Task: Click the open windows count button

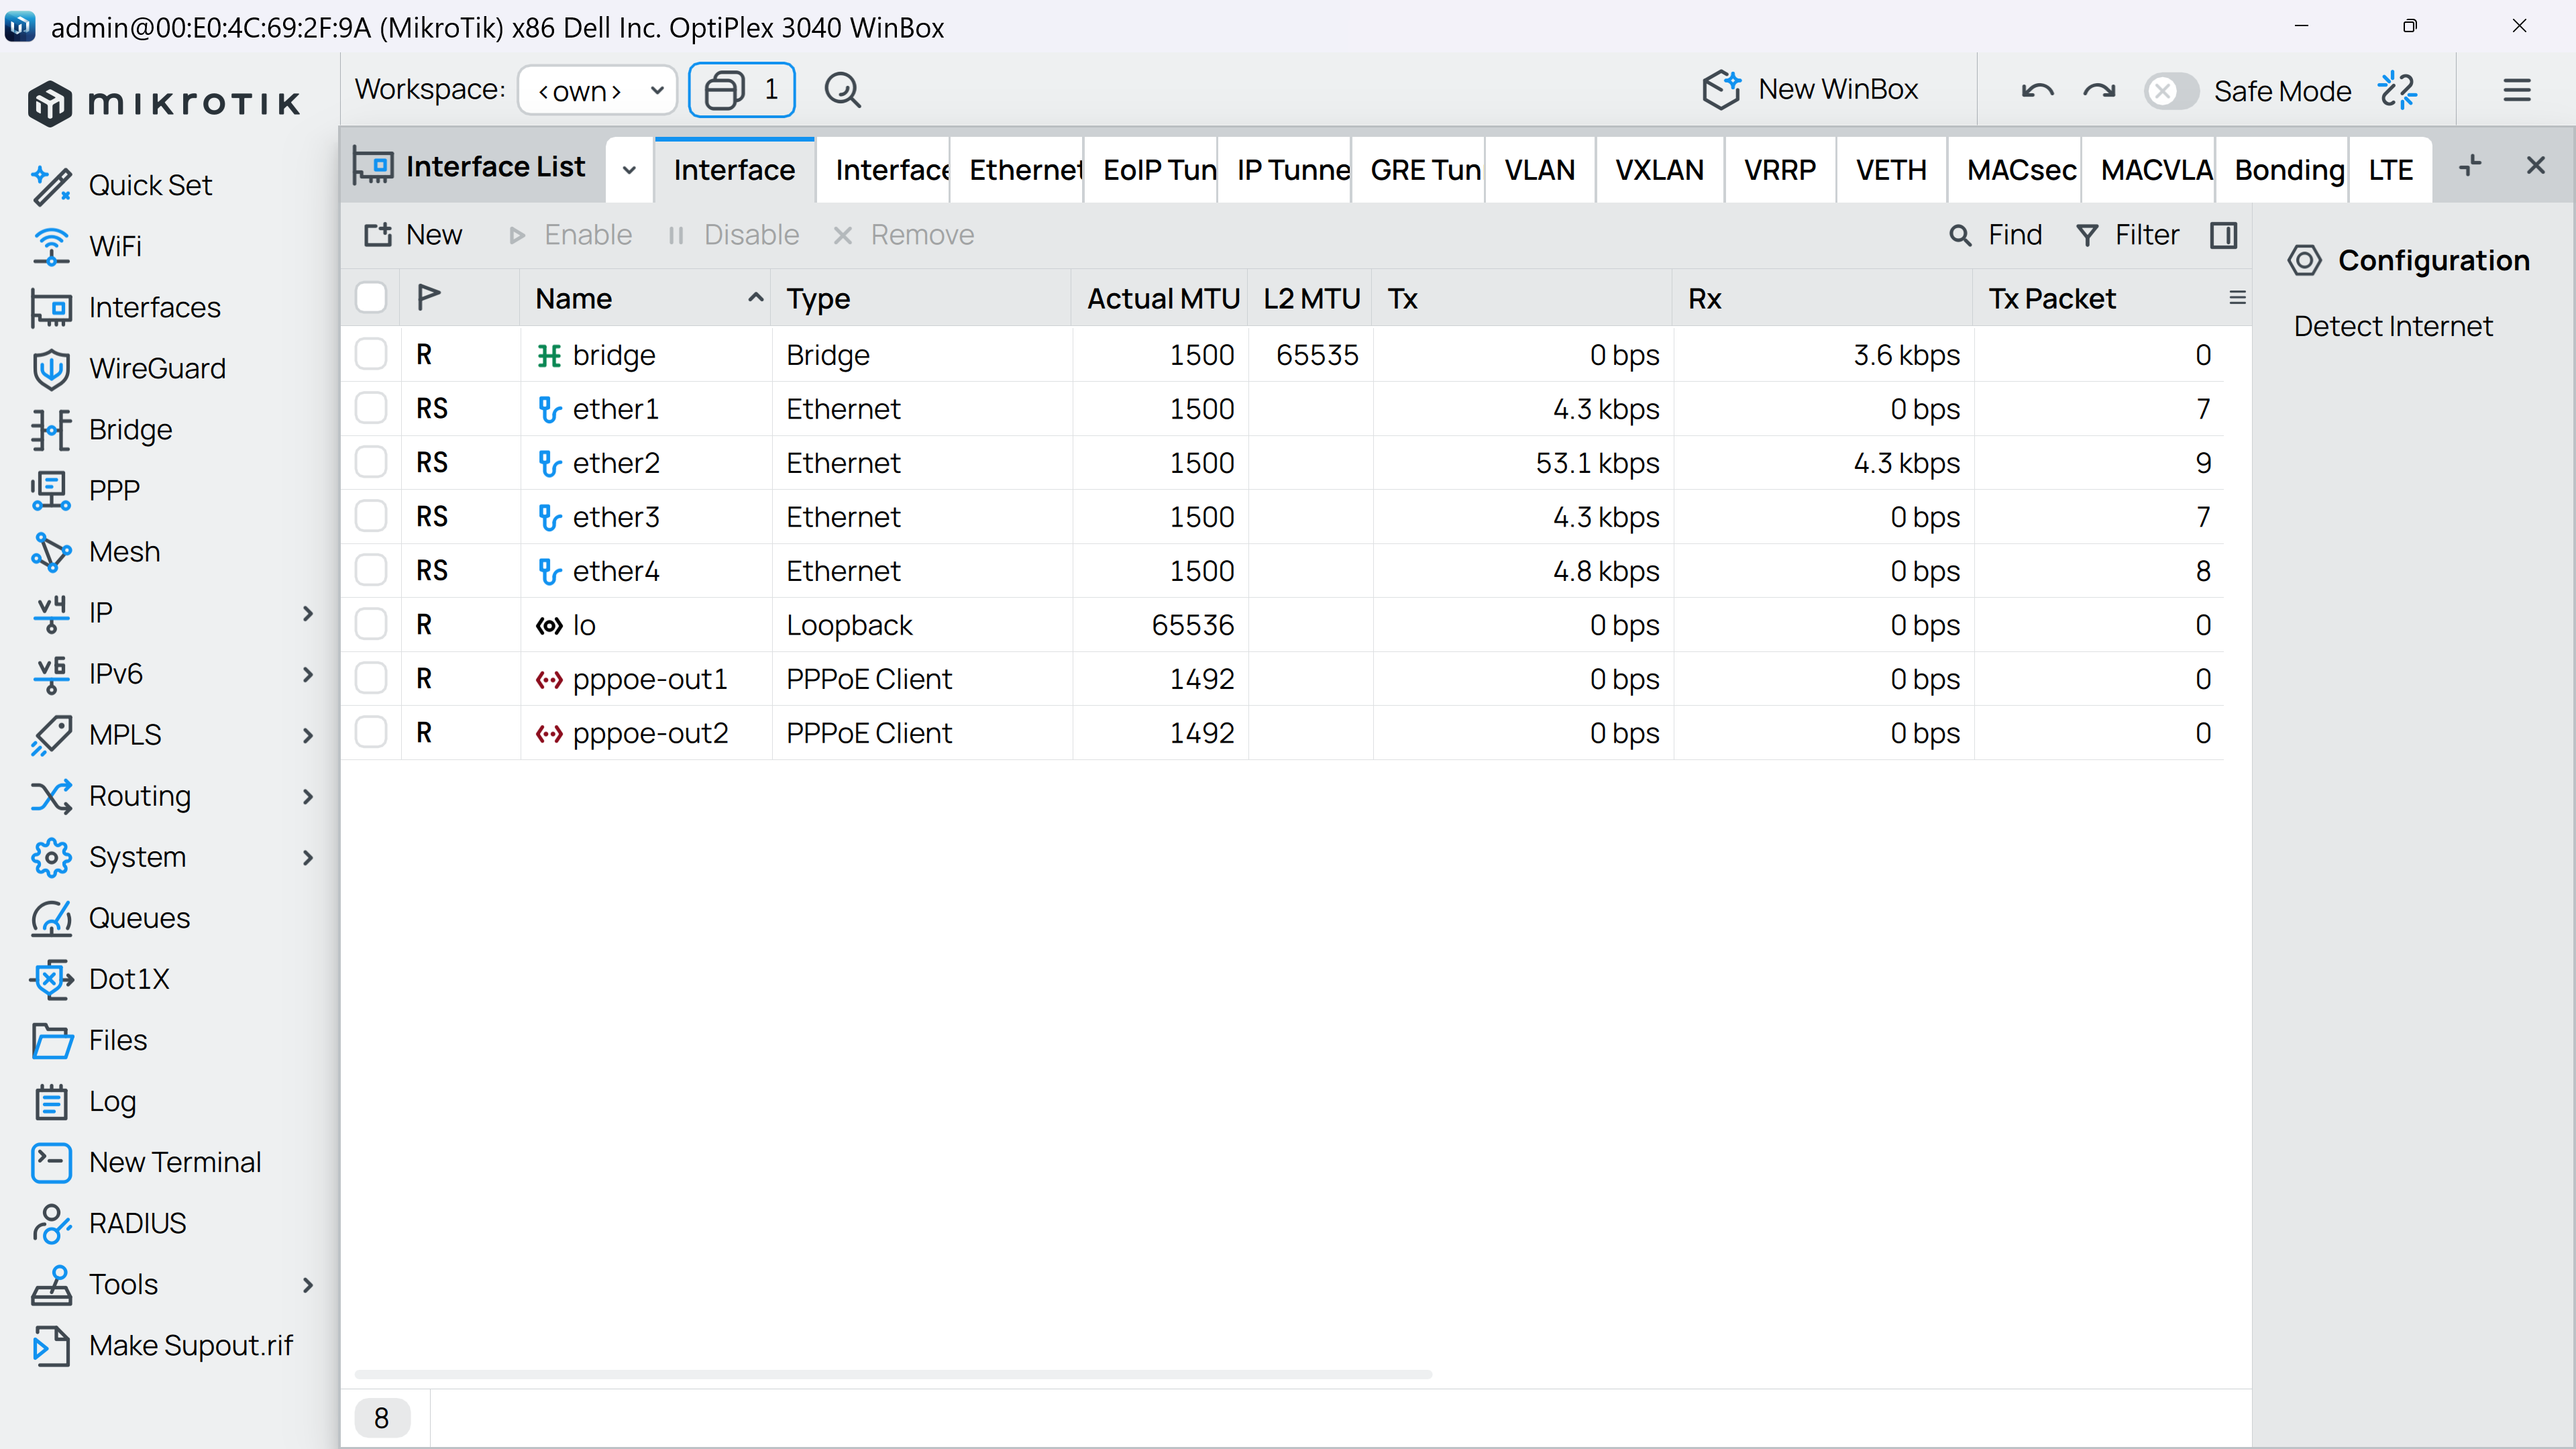Action: point(741,90)
